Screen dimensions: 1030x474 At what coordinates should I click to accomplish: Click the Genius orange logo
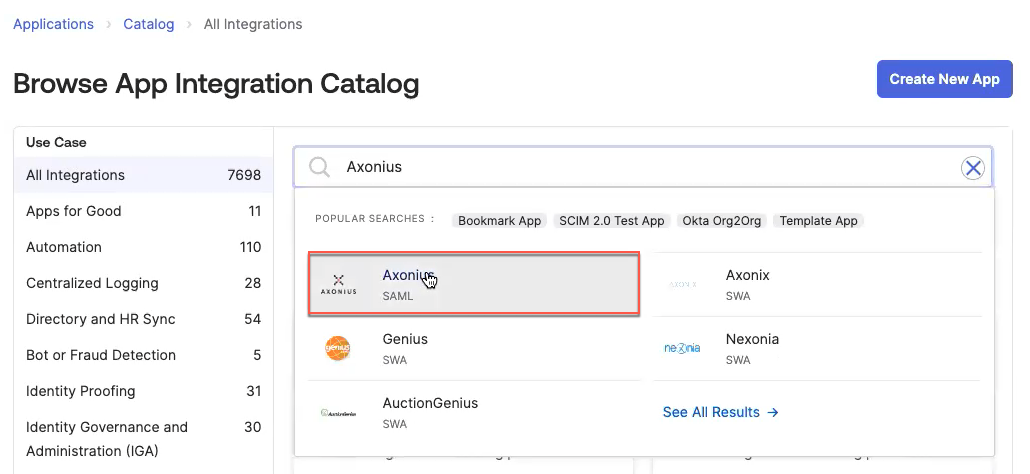(x=338, y=348)
